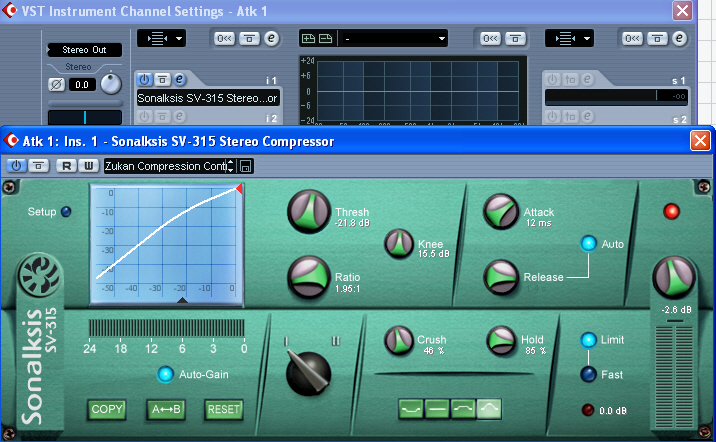Click the Sonalksis SV-315 Stereo insert slot name
This screenshot has height=442, width=716.
pyautogui.click(x=208, y=98)
